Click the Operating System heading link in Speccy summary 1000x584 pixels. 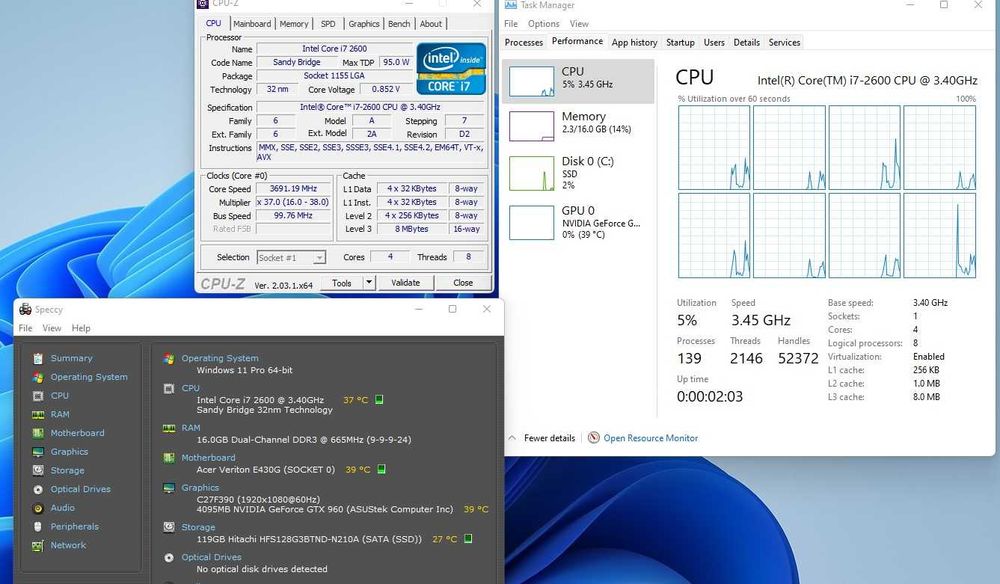tap(220, 358)
